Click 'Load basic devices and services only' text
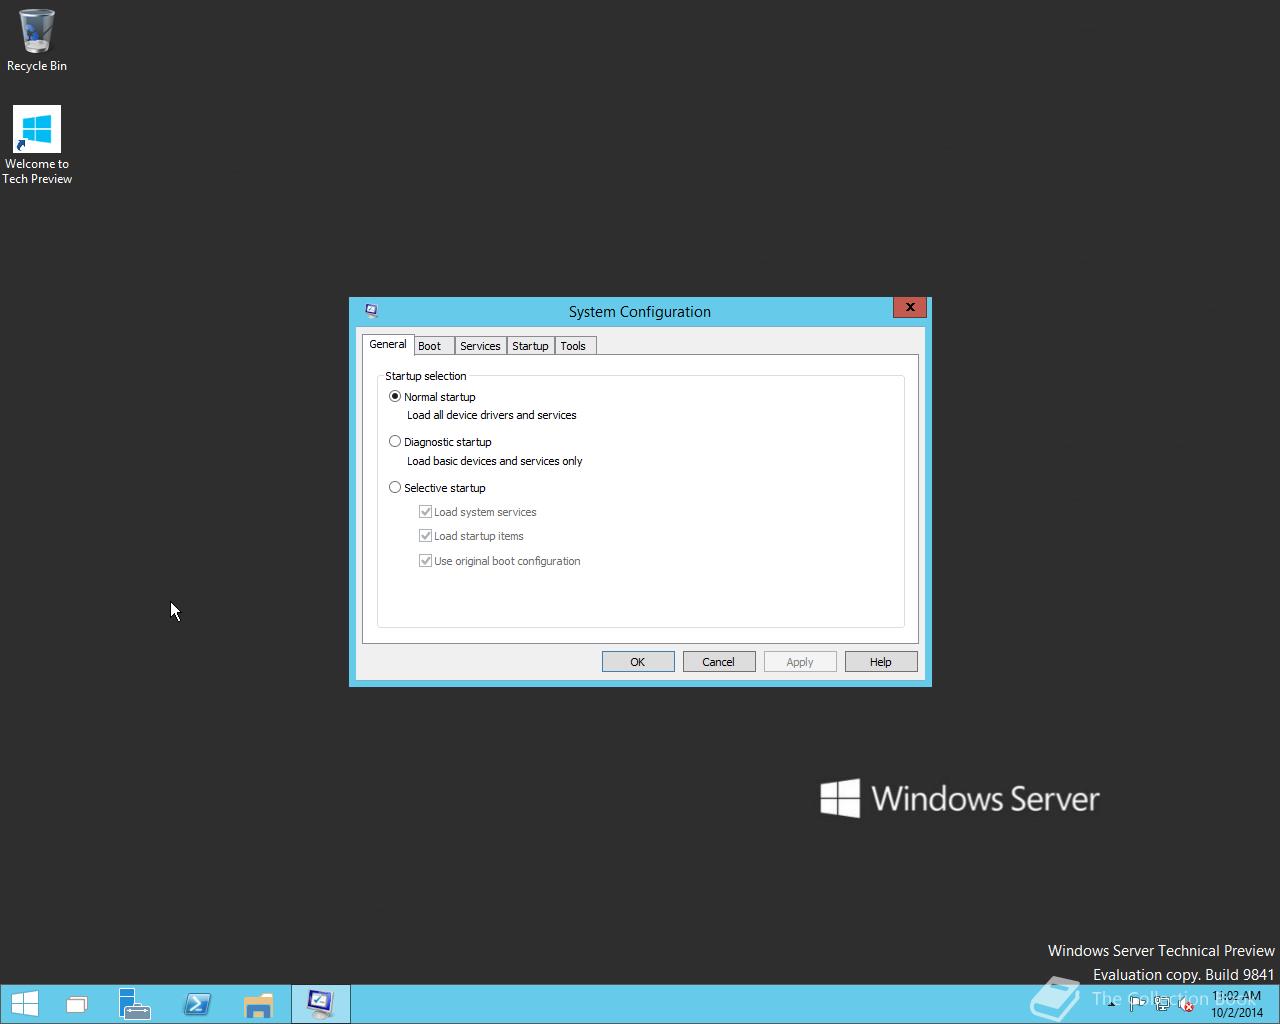This screenshot has height=1024, width=1280. [494, 461]
